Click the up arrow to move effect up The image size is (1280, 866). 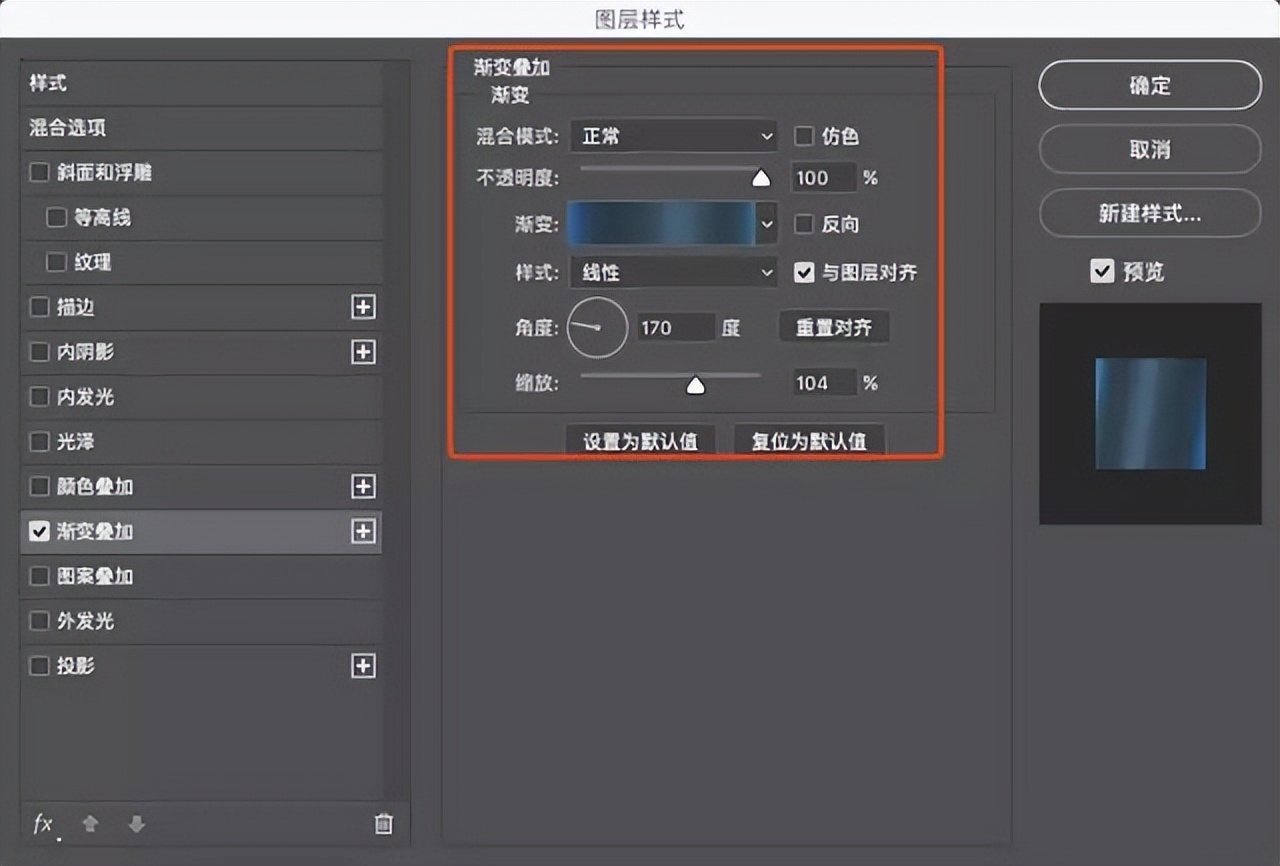click(x=89, y=823)
